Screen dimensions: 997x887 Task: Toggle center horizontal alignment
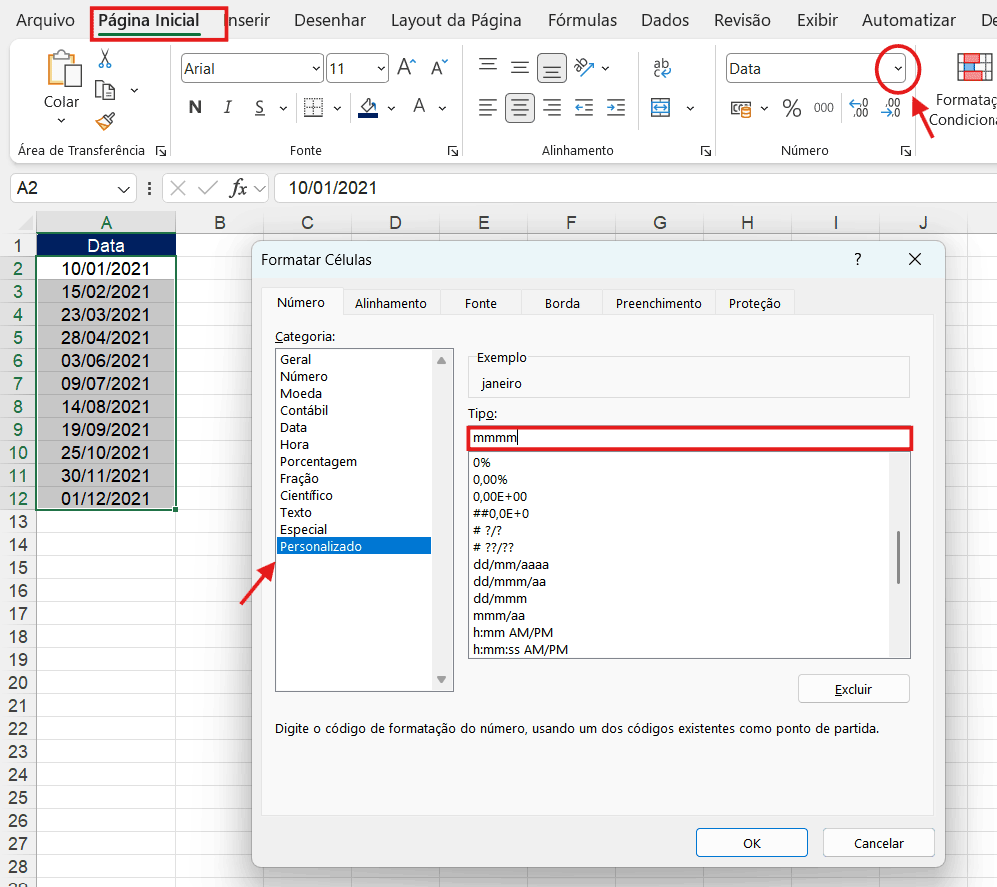point(519,107)
